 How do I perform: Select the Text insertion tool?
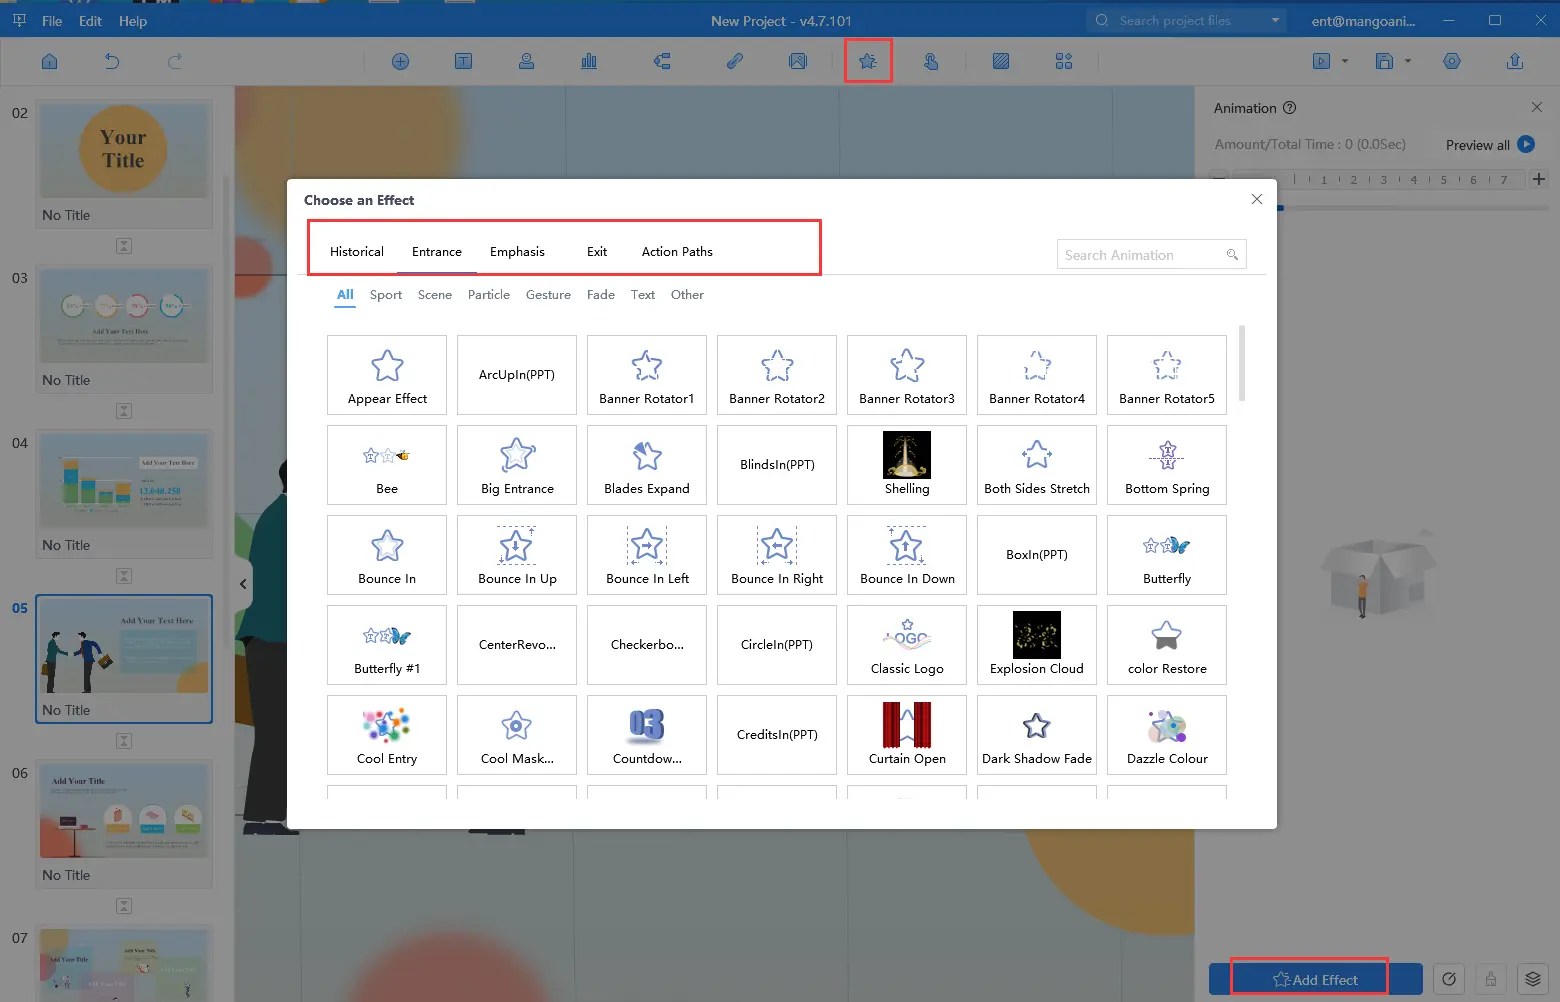(x=464, y=61)
